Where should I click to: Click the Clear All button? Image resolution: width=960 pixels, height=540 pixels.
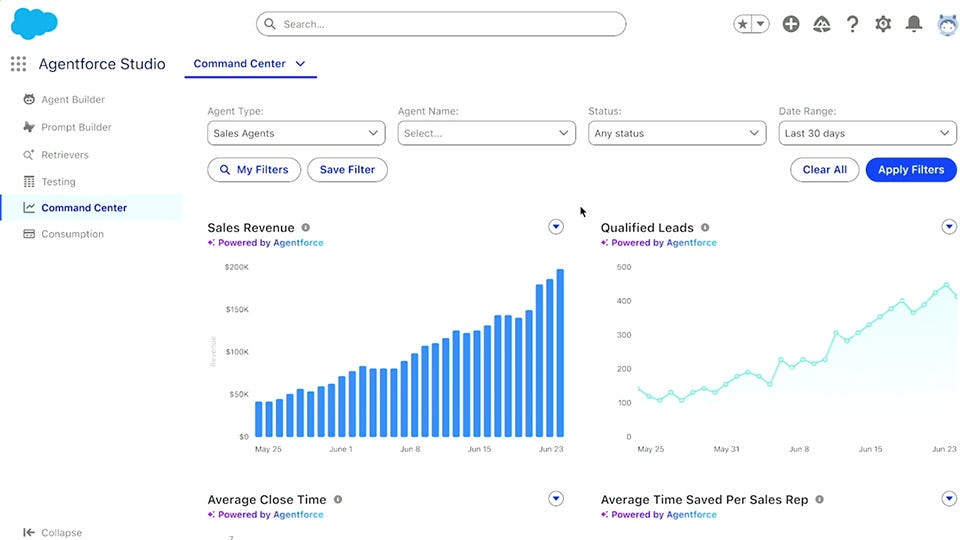(x=825, y=170)
